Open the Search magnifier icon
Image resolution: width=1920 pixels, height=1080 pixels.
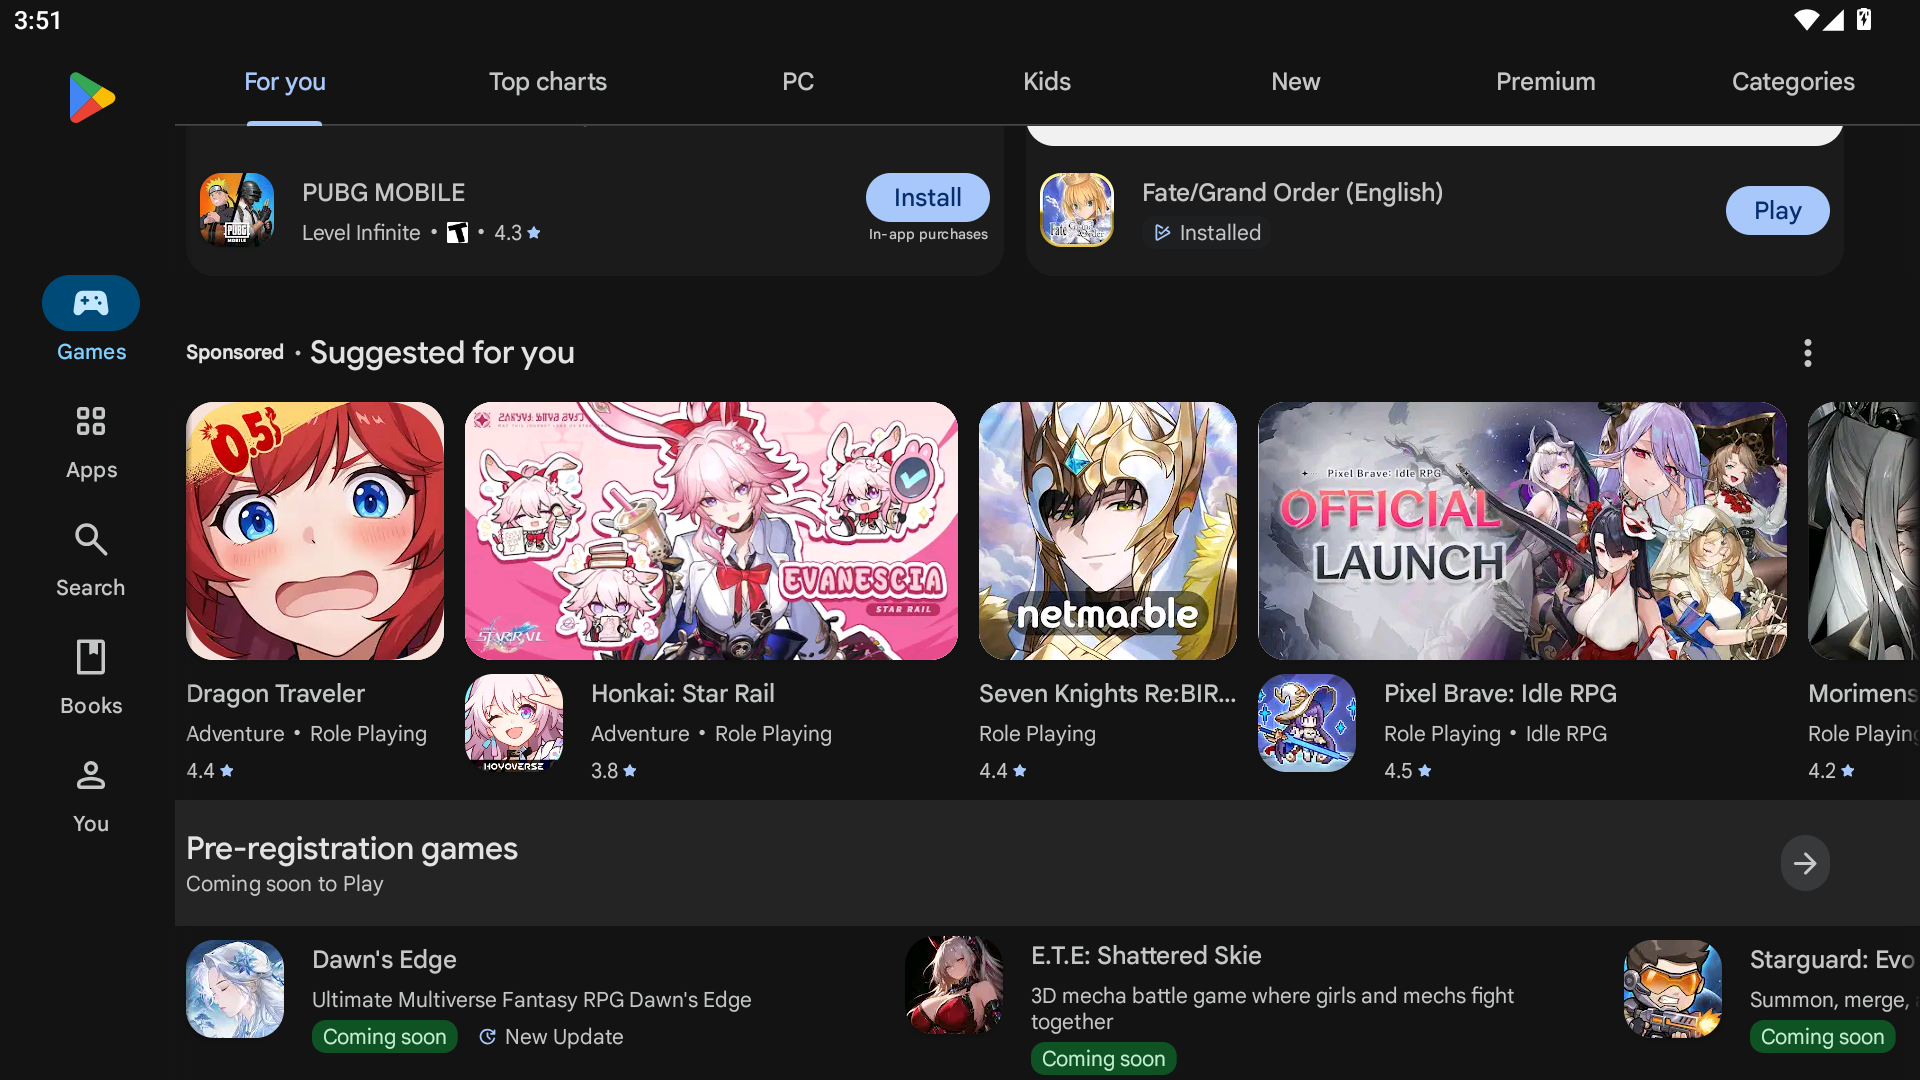pyautogui.click(x=91, y=539)
